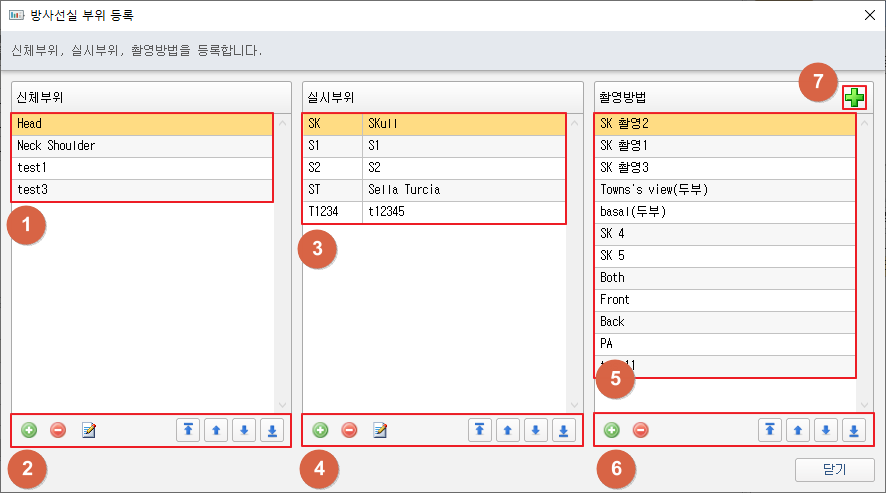The height and width of the screenshot is (493, 886).
Task: Click the green plus icon above 촬영방법 list
Action: 853,97
